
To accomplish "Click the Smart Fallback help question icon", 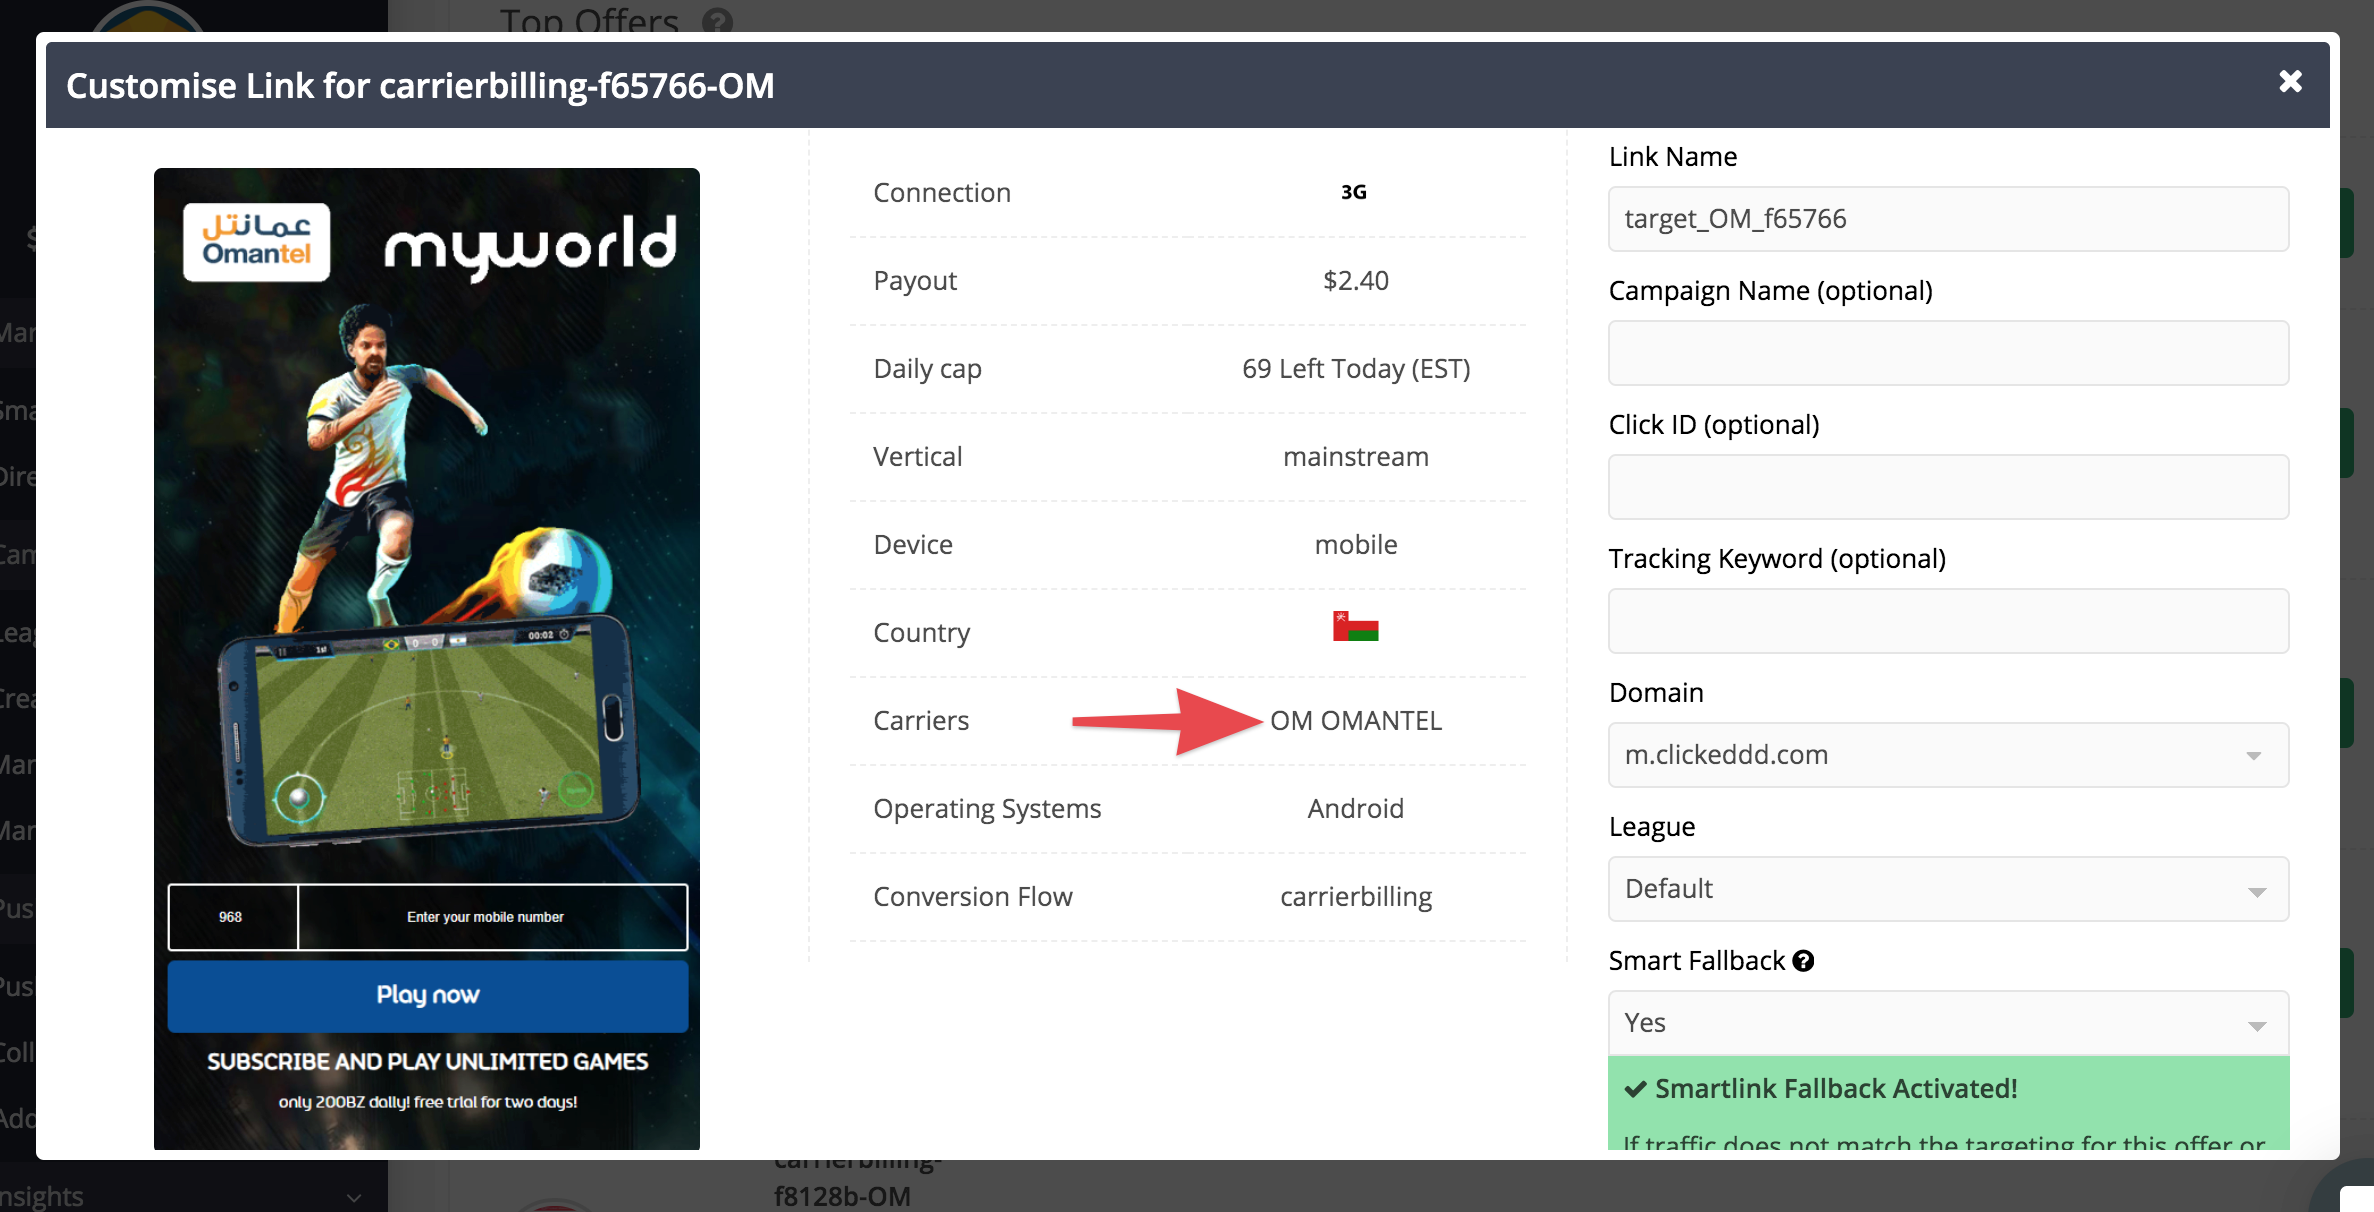I will point(1803,961).
